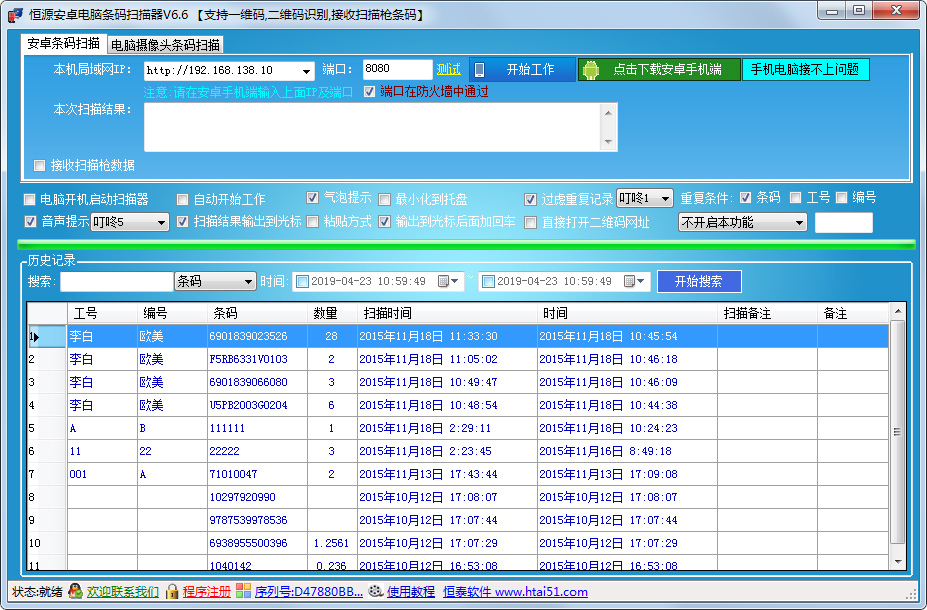
Task: Select barcode cell F5RB6331V0103
Action: 257,359
